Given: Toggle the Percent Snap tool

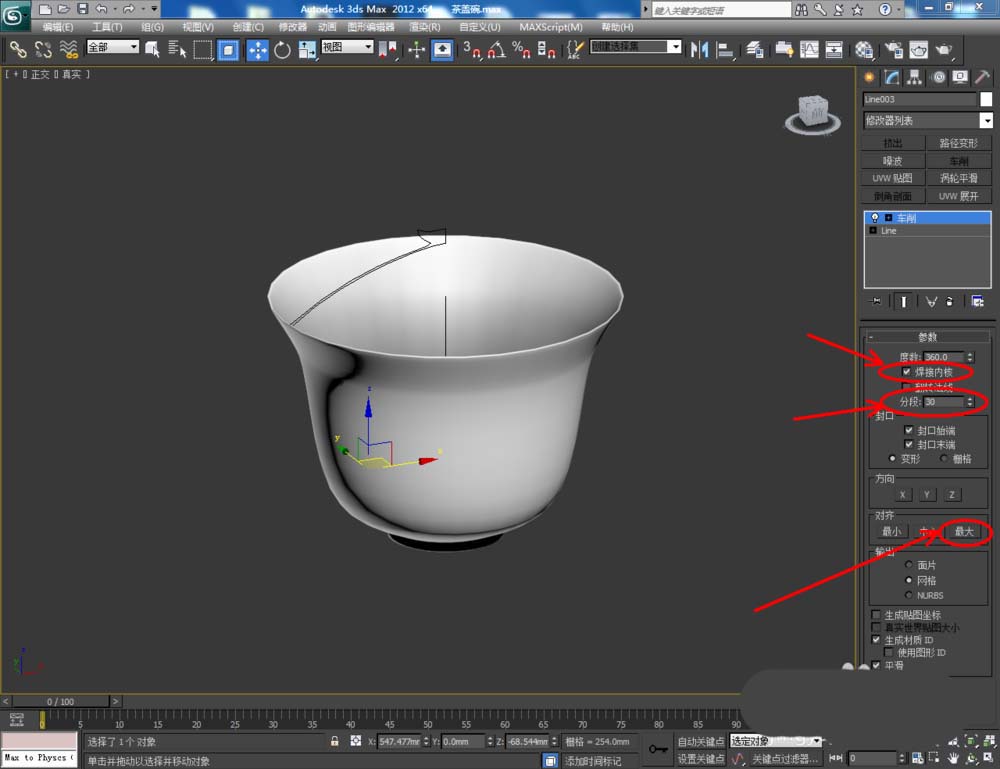Looking at the screenshot, I should (x=521, y=49).
